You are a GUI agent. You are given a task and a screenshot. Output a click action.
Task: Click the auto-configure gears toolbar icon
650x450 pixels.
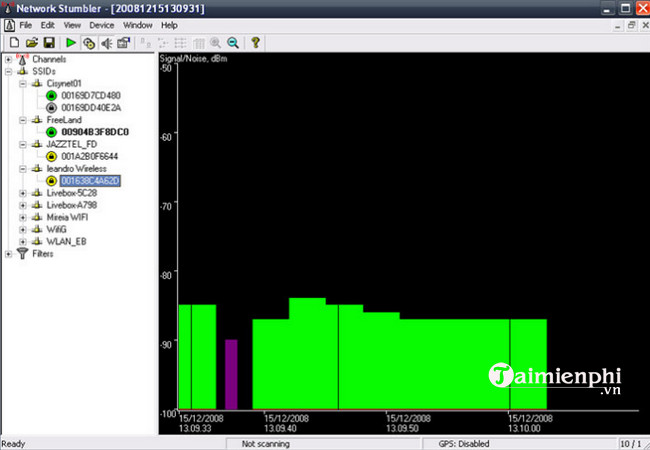click(x=89, y=43)
